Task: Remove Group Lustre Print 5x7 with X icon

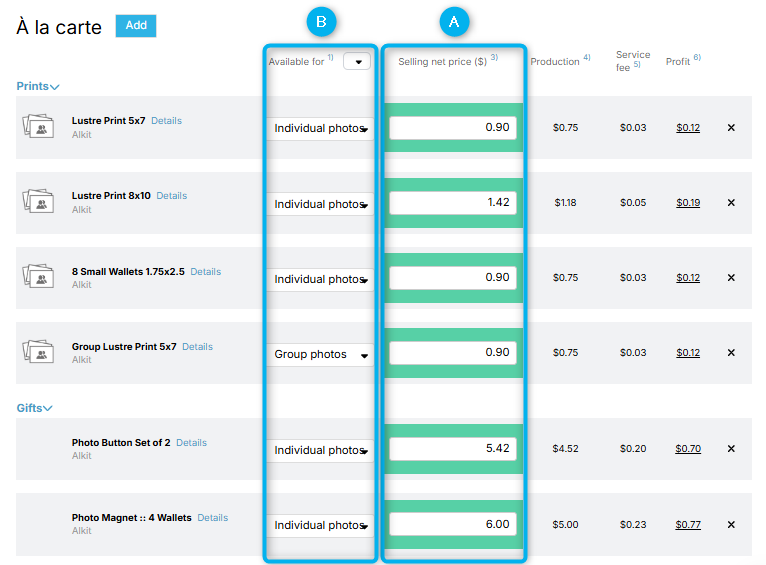Action: (x=731, y=353)
